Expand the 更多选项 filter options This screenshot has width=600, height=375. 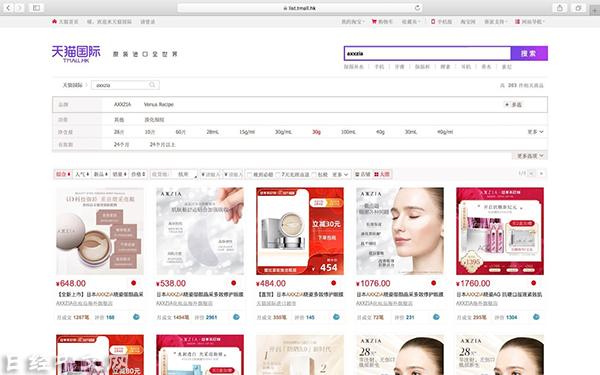click(x=530, y=156)
